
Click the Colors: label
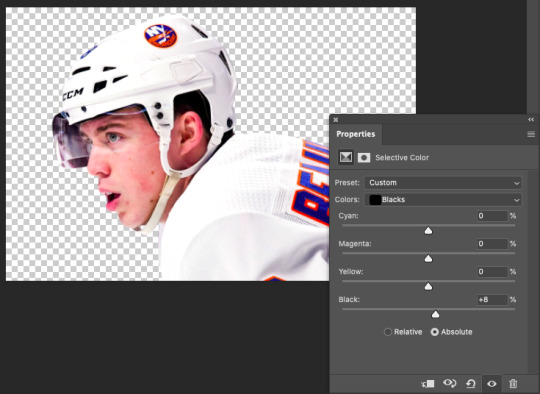pos(347,199)
